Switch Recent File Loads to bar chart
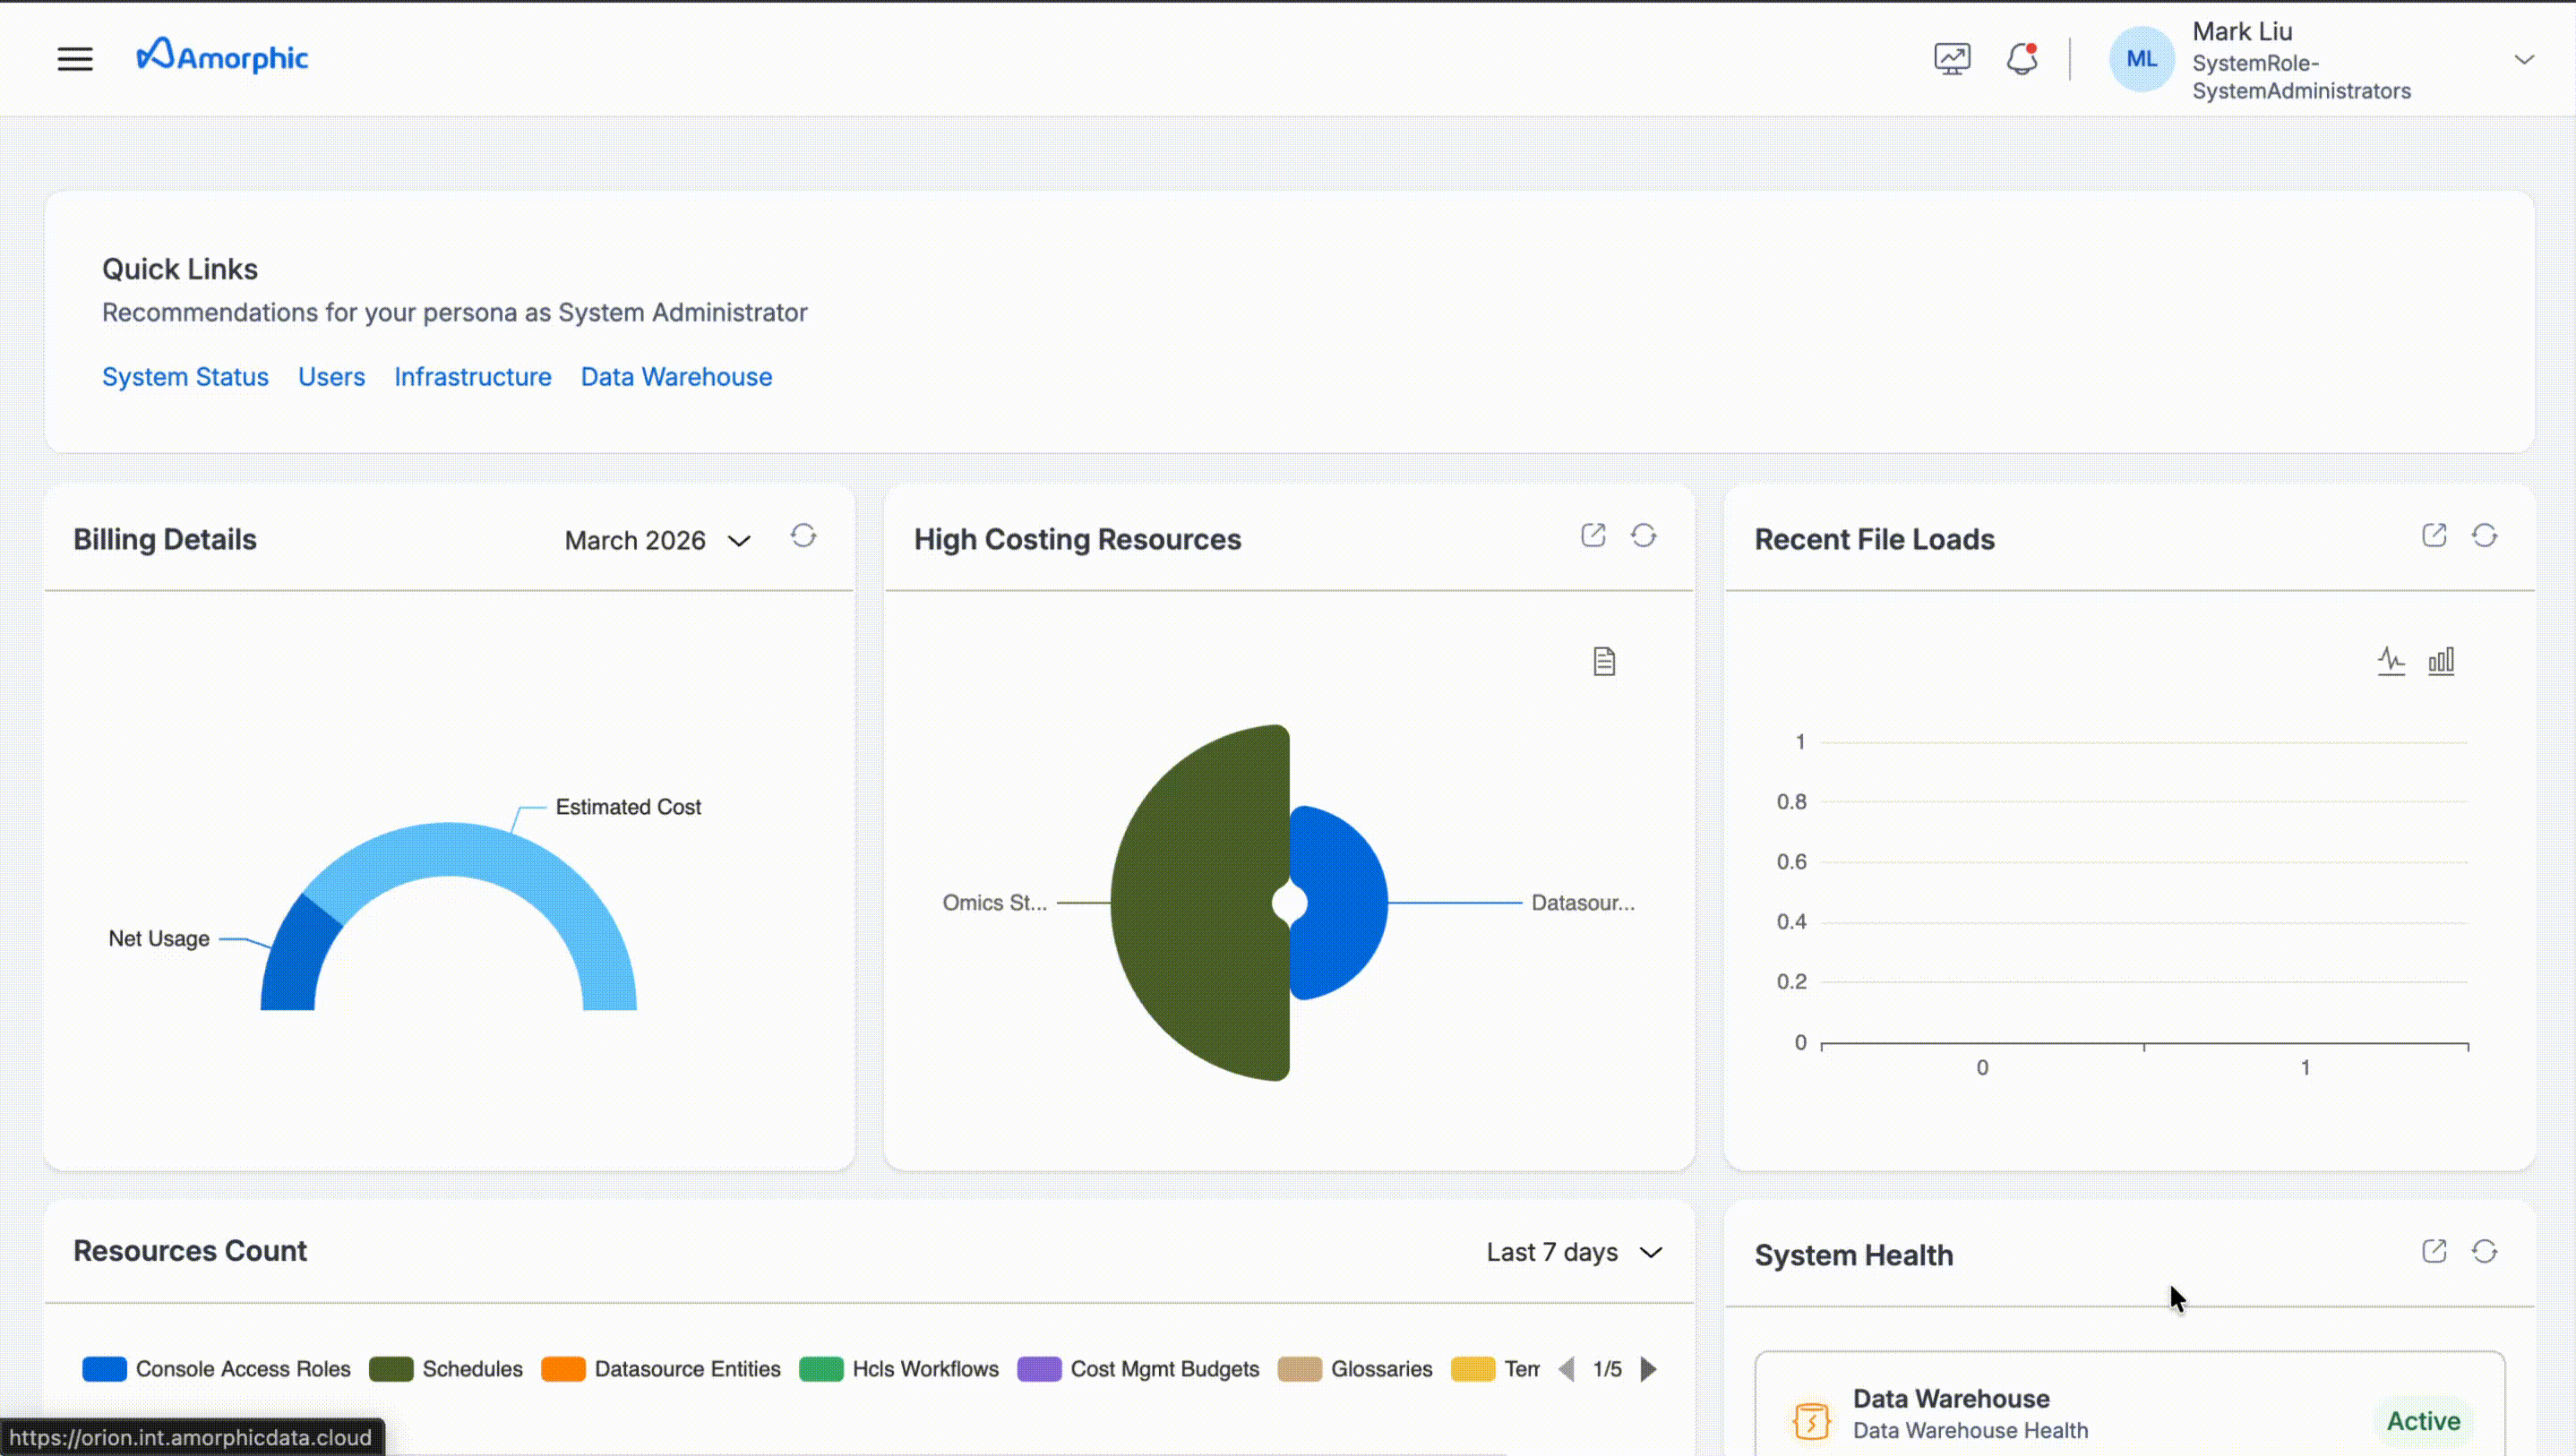The image size is (2576, 1456). 2441,661
